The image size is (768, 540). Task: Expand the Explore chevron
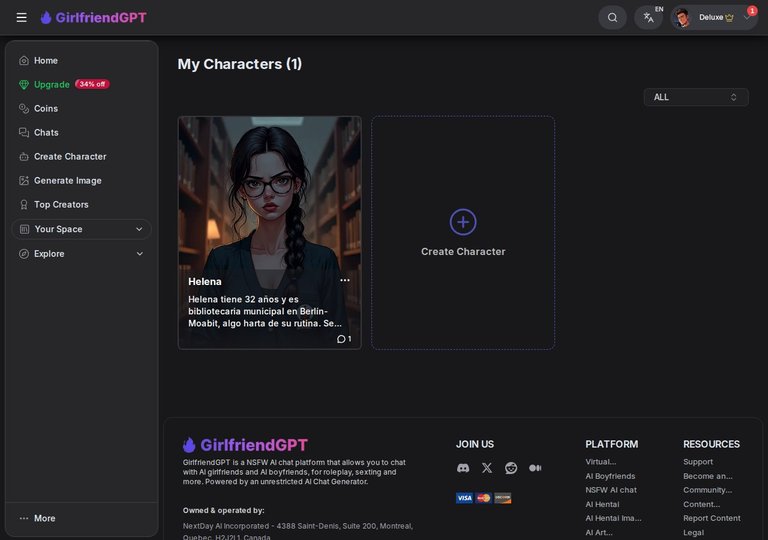(140, 253)
